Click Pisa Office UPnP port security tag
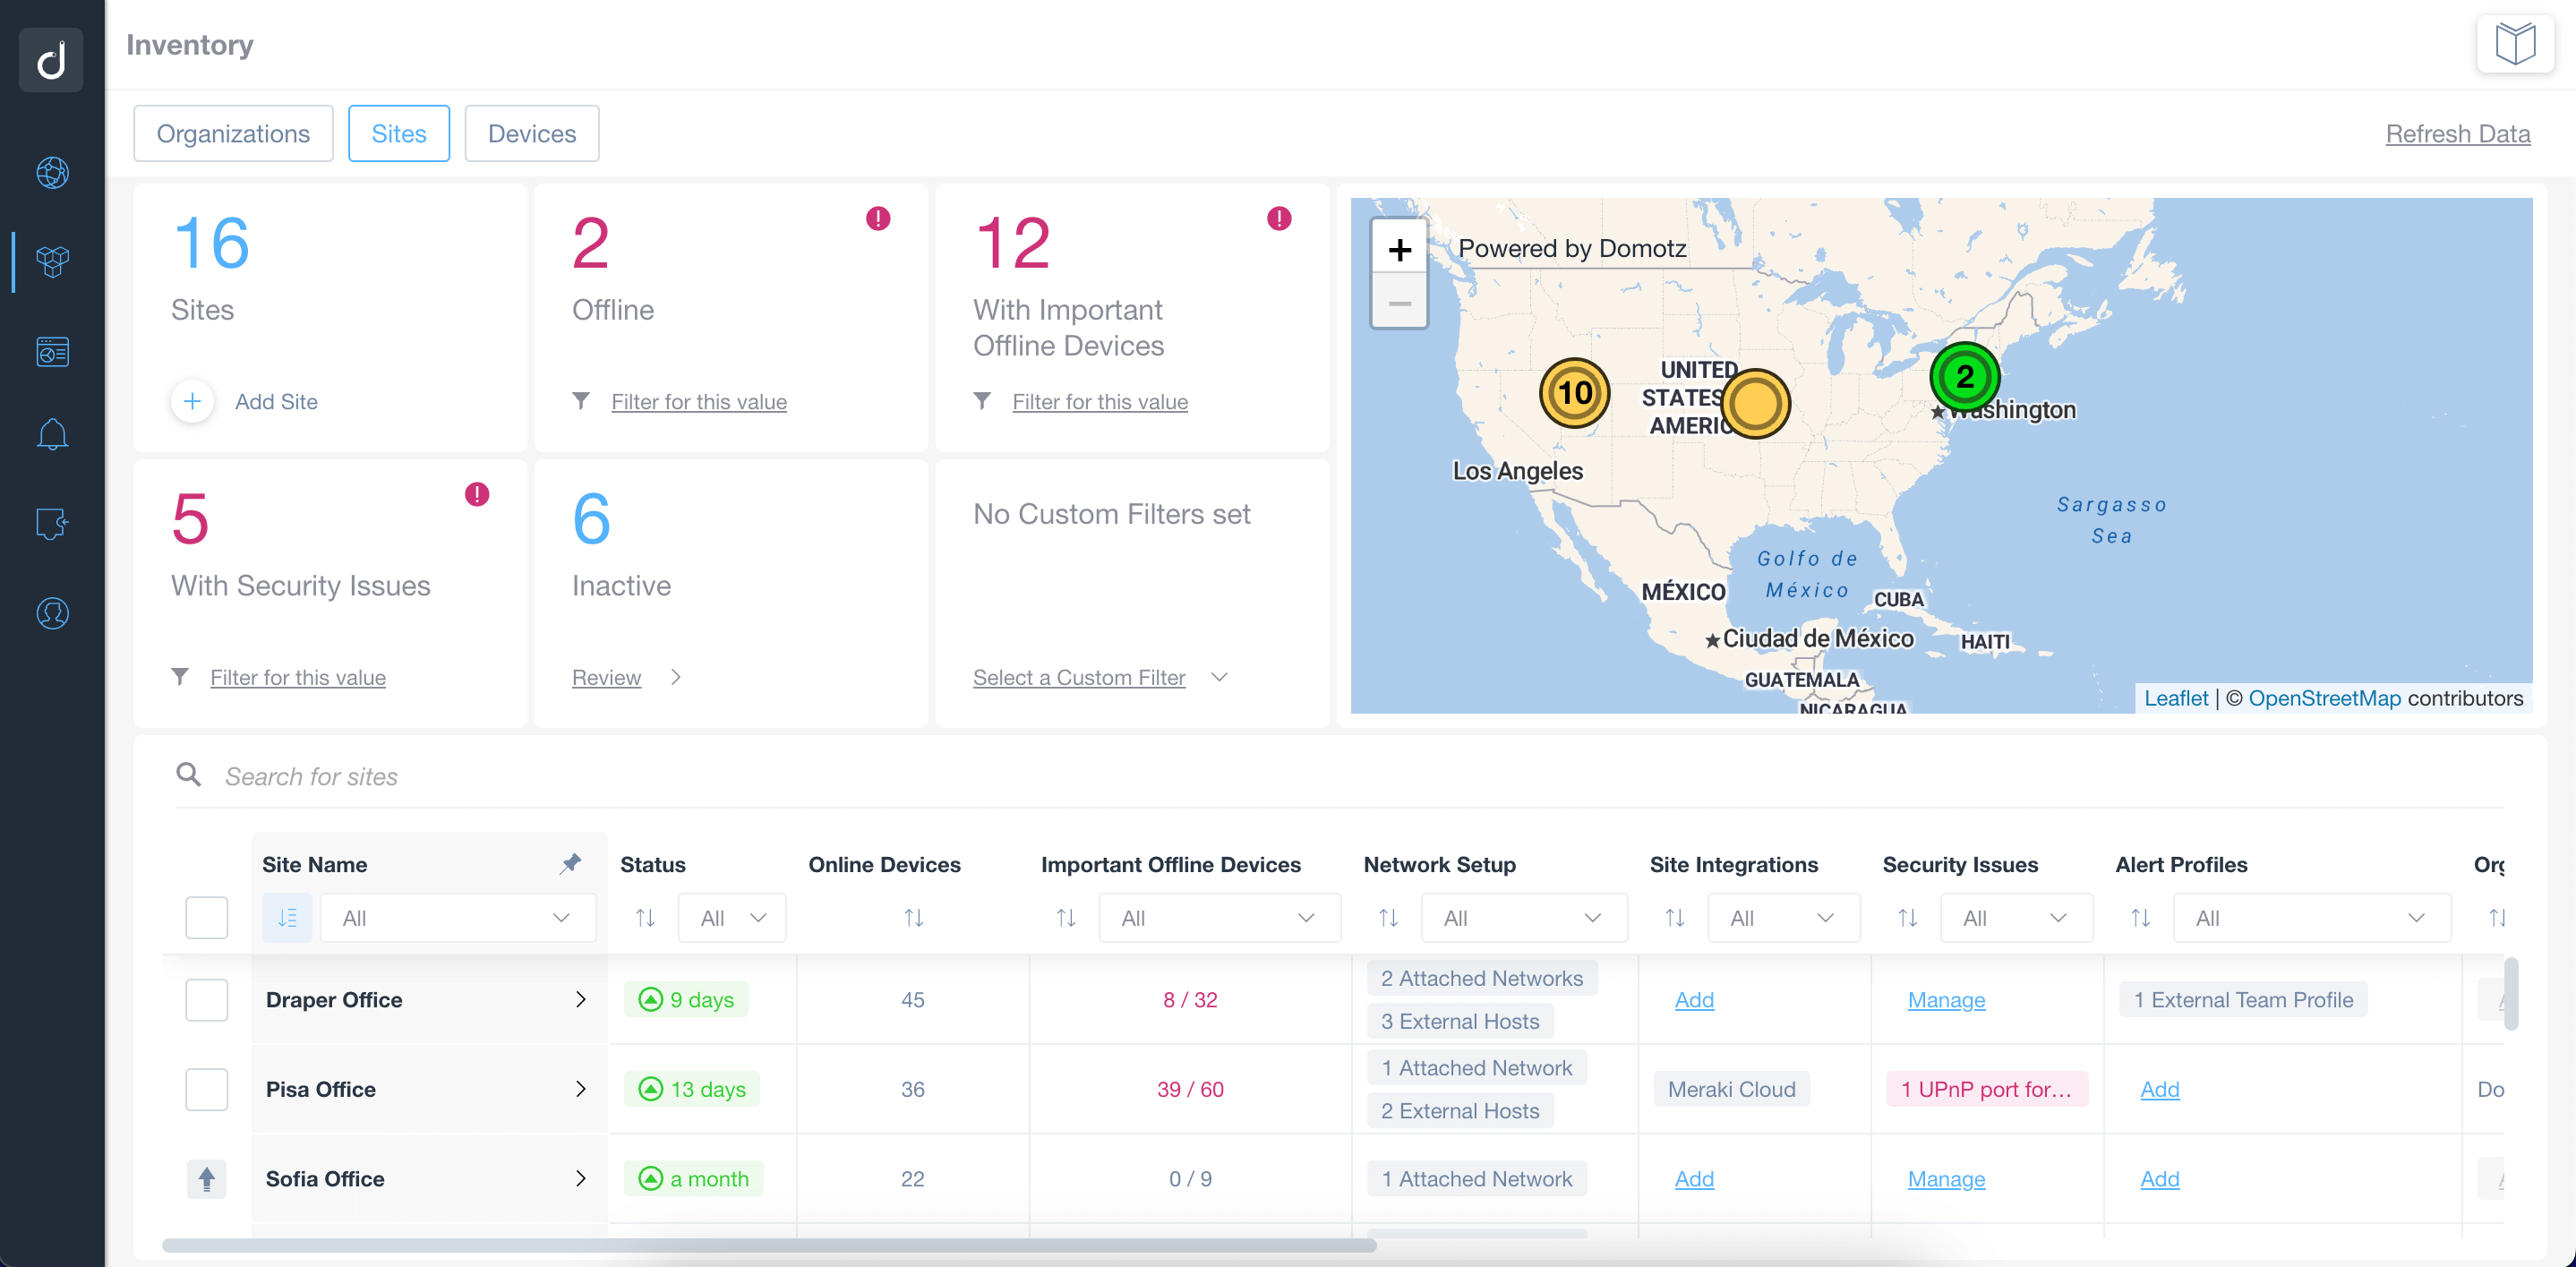 click(1986, 1089)
